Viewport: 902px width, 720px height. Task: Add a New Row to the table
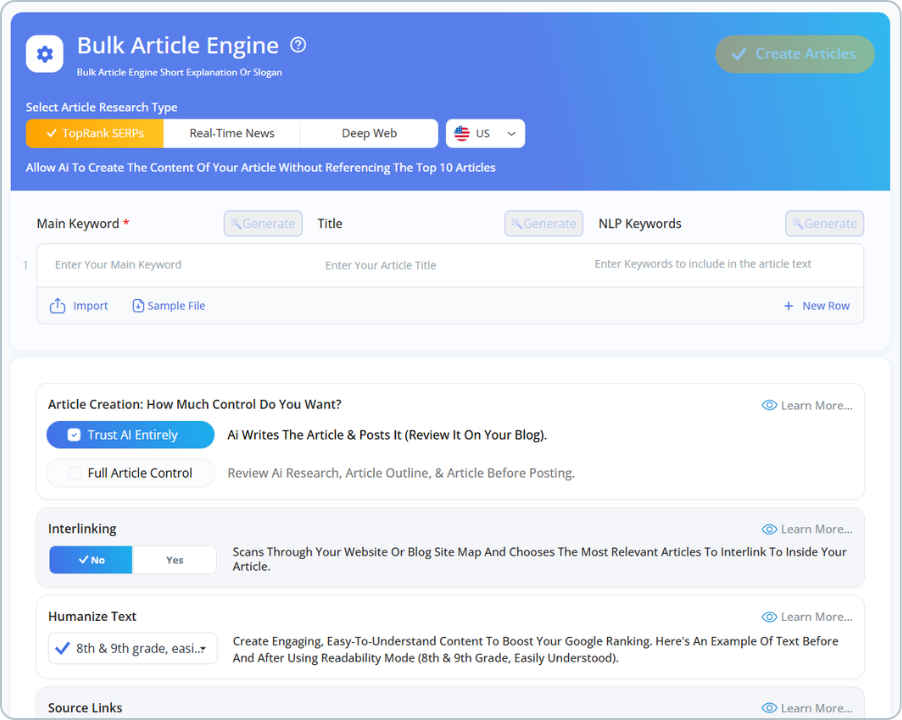816,305
